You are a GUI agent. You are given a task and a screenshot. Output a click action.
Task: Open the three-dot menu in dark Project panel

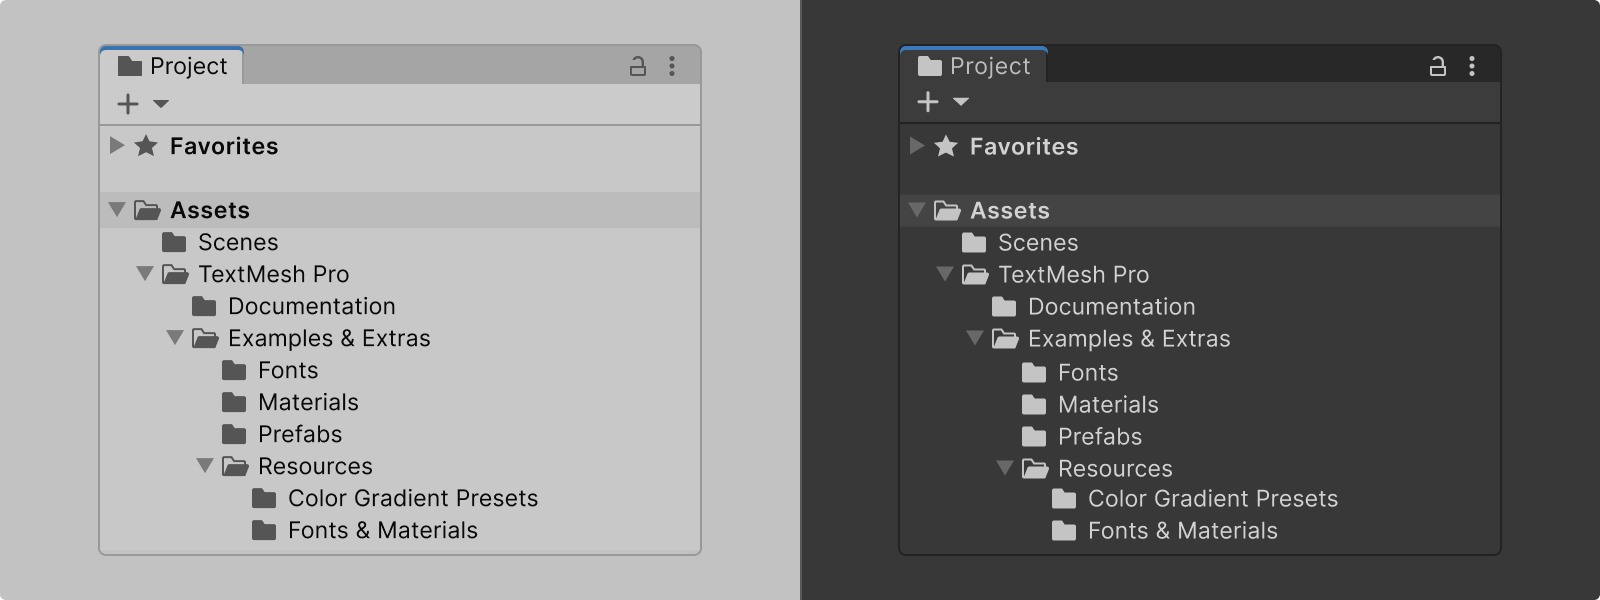coord(1471,66)
